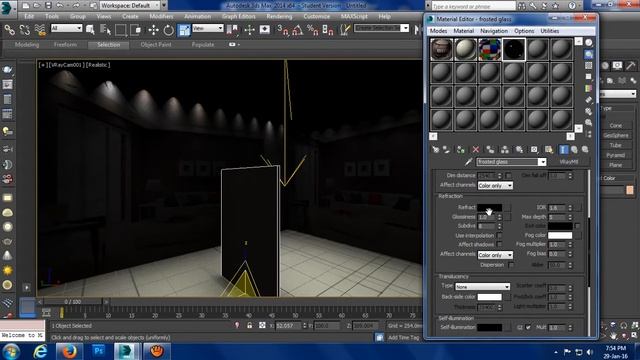This screenshot has height=360, width=640.
Task: Toggle Show Shaded Material in Viewport
Action: 549,150
